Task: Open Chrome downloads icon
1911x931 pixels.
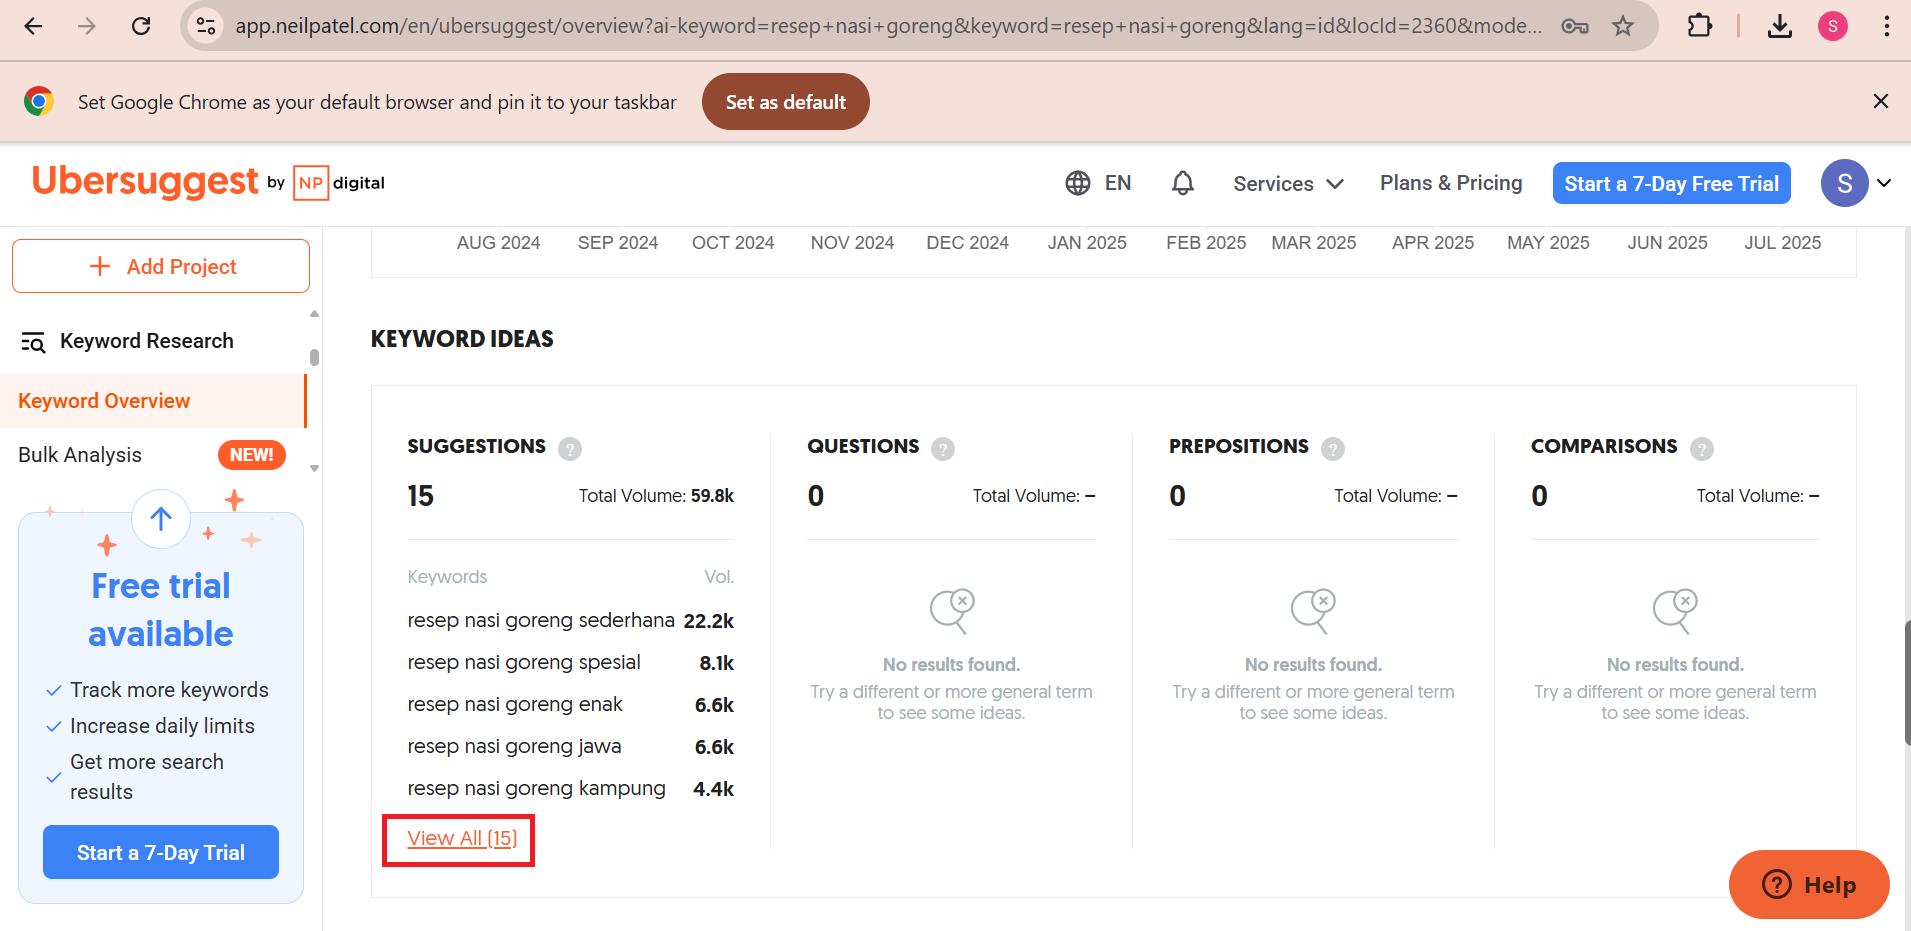Action: tap(1780, 26)
